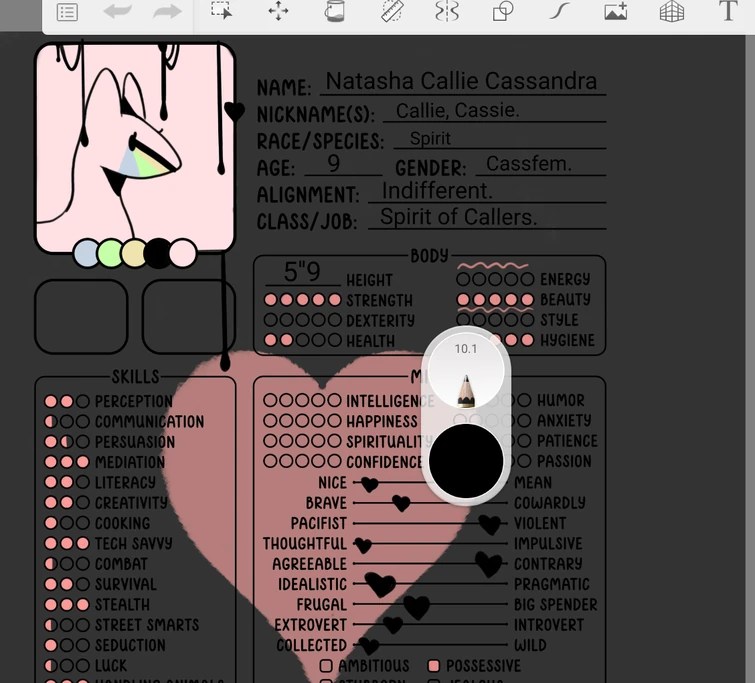Click the Idealistic–Pragmatic heart marker
Image resolution: width=755 pixels, height=683 pixels.
380,584
